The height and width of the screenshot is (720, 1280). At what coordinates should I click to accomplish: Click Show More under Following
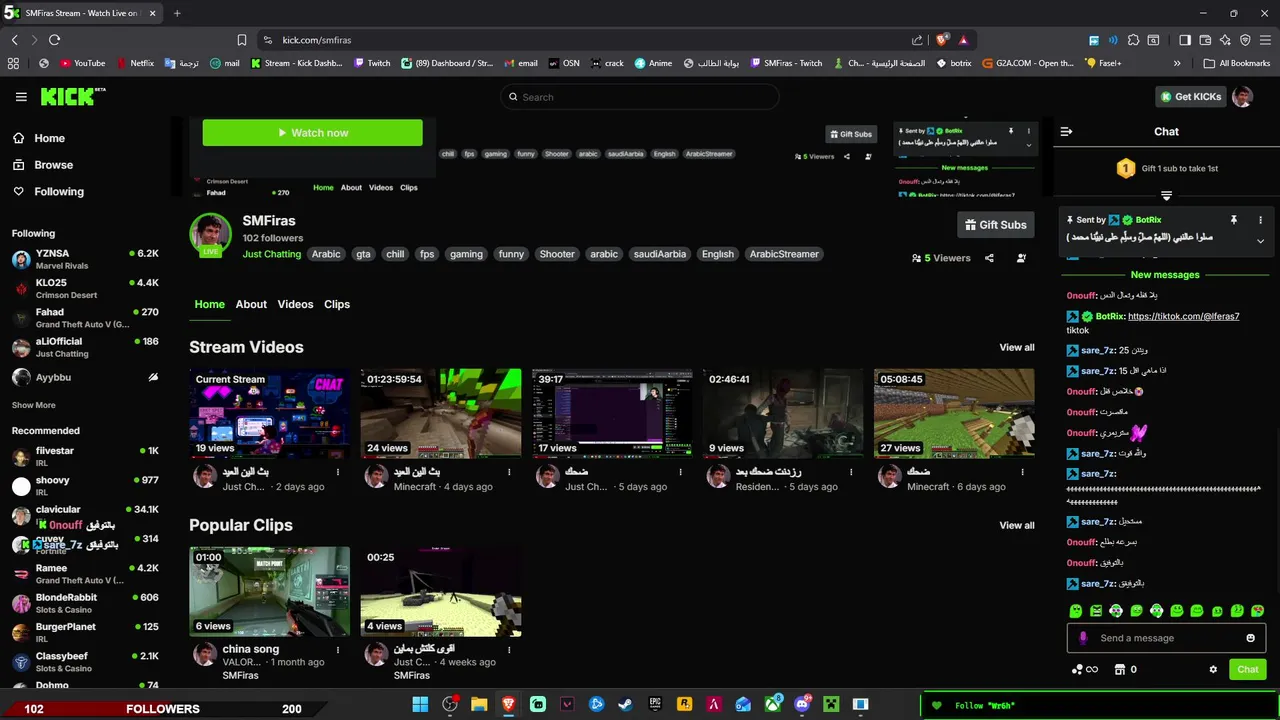[x=33, y=405]
